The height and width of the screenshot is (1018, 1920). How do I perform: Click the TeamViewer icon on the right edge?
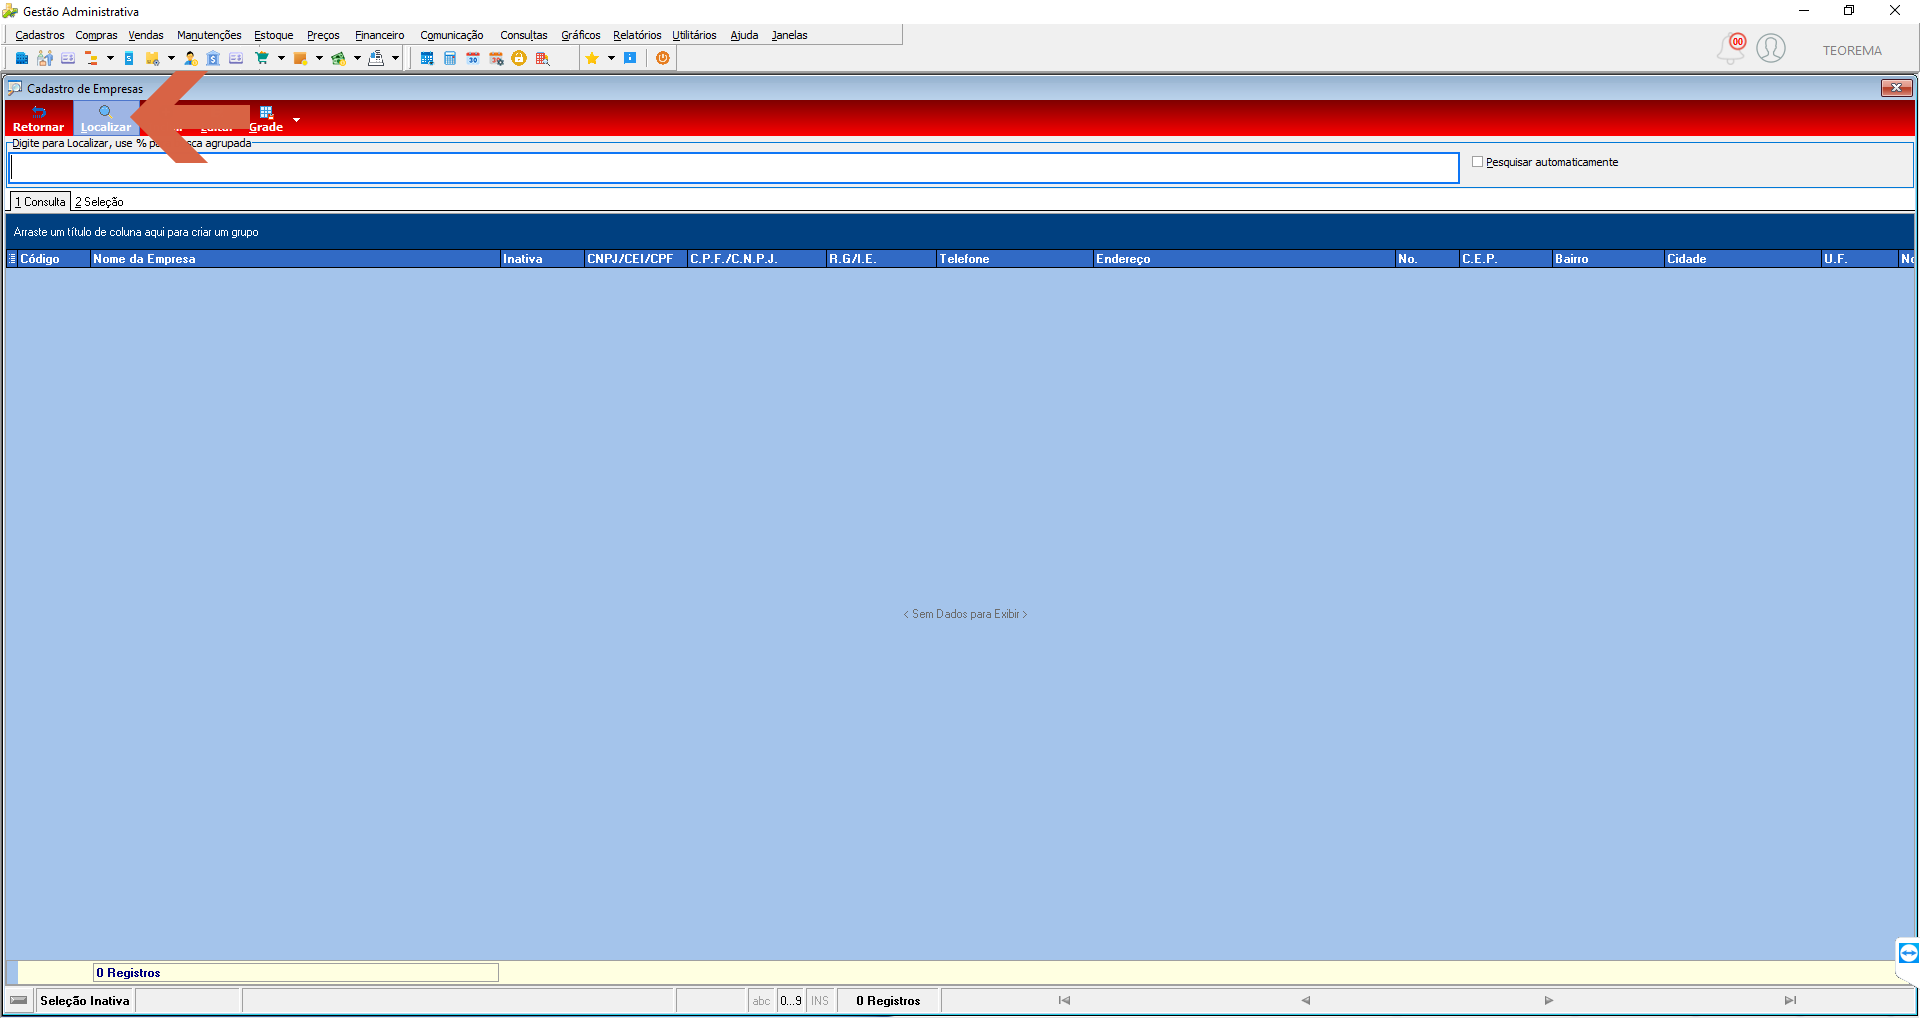point(1908,953)
